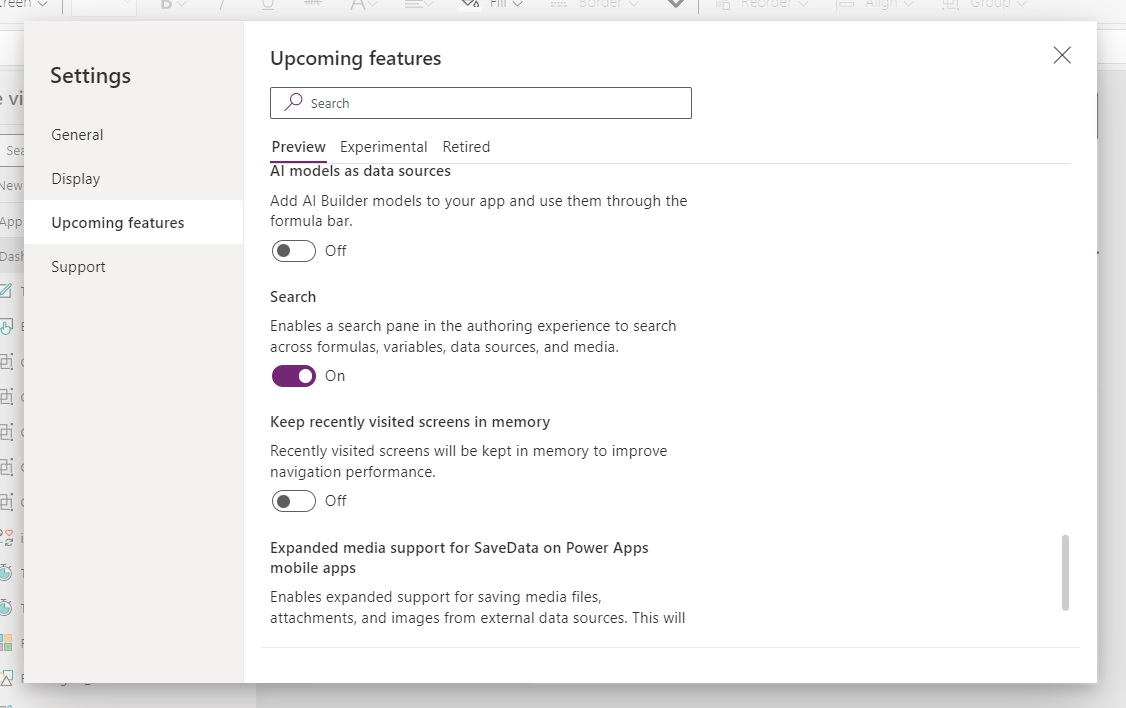Viewport: 1126px width, 708px height.
Task: Click the search magnifier icon
Action: point(293,102)
